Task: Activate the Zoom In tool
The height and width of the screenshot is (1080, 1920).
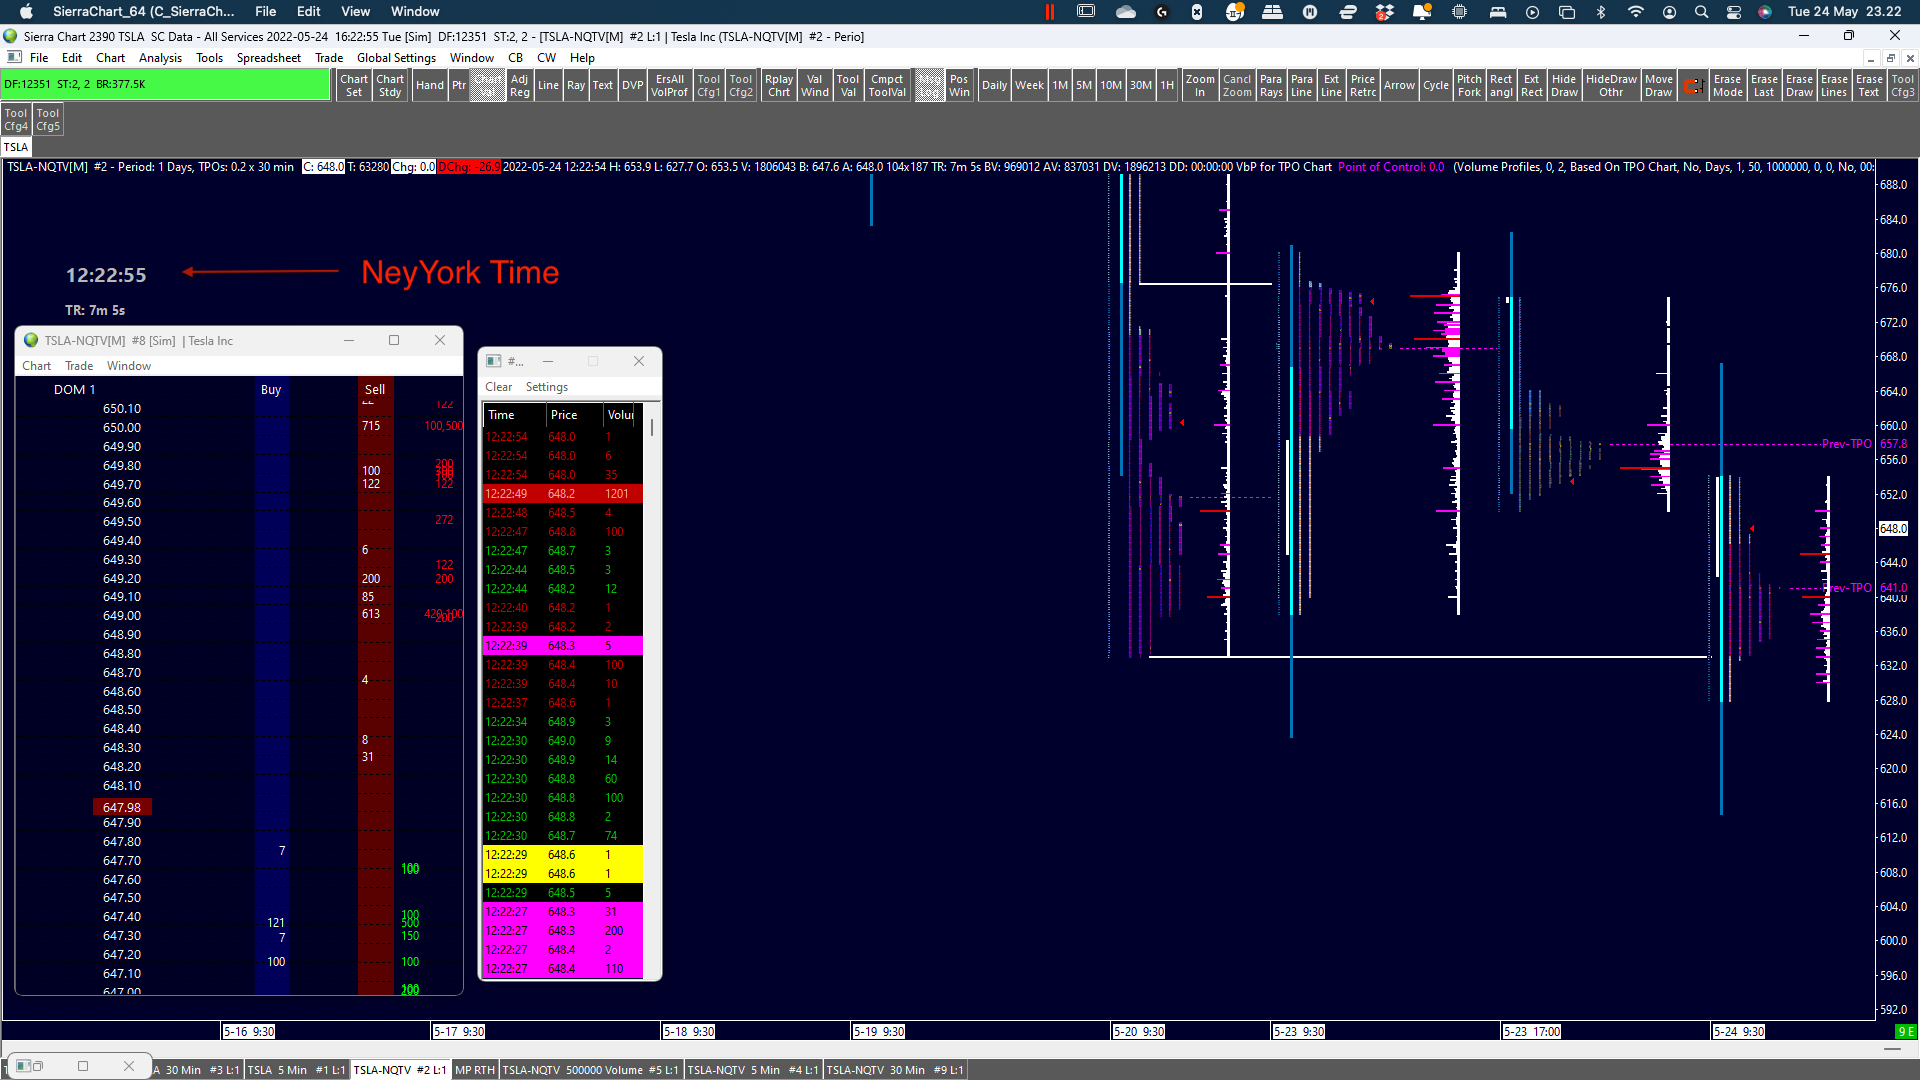Action: pyautogui.click(x=1199, y=85)
